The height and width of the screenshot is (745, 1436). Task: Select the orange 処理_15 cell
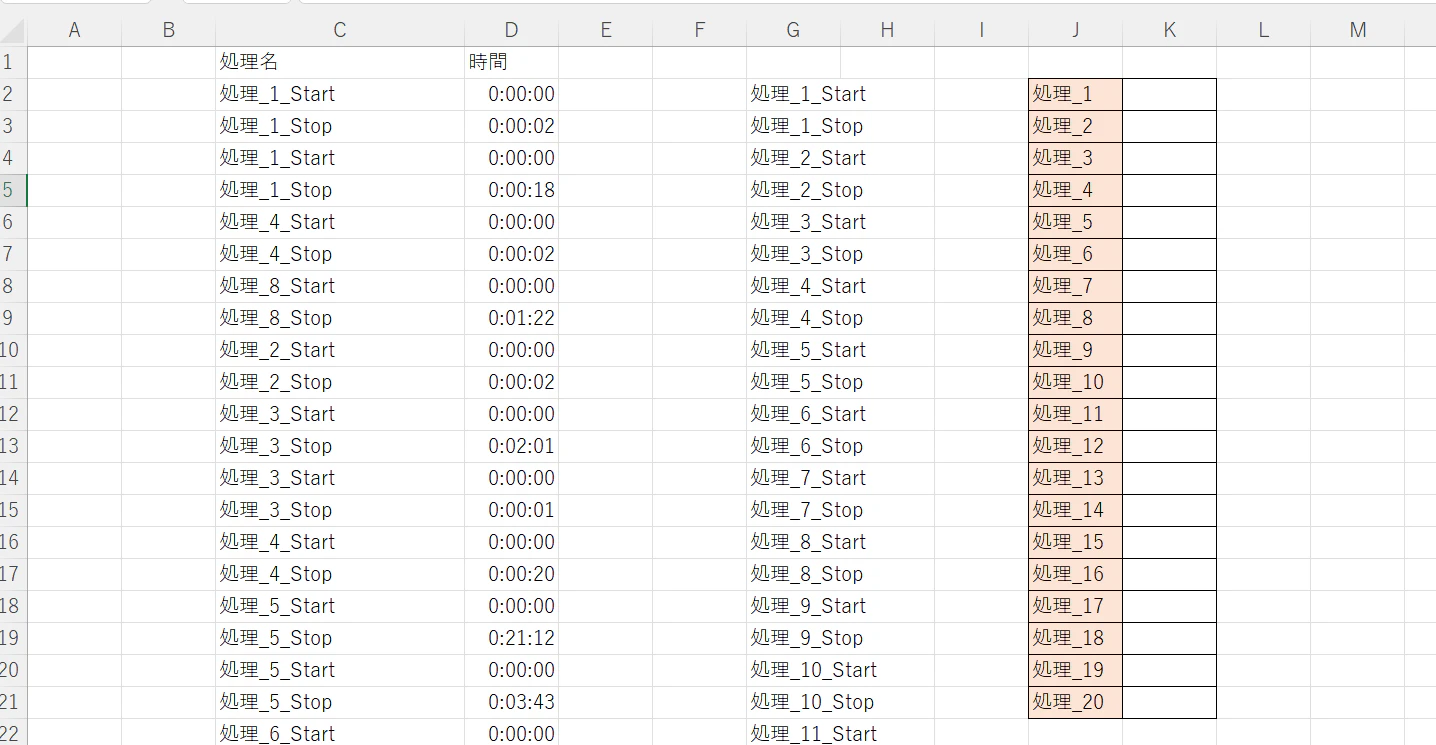(x=1075, y=542)
